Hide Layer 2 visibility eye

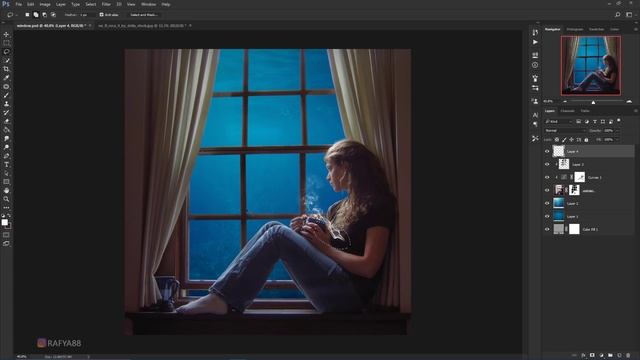click(547, 203)
